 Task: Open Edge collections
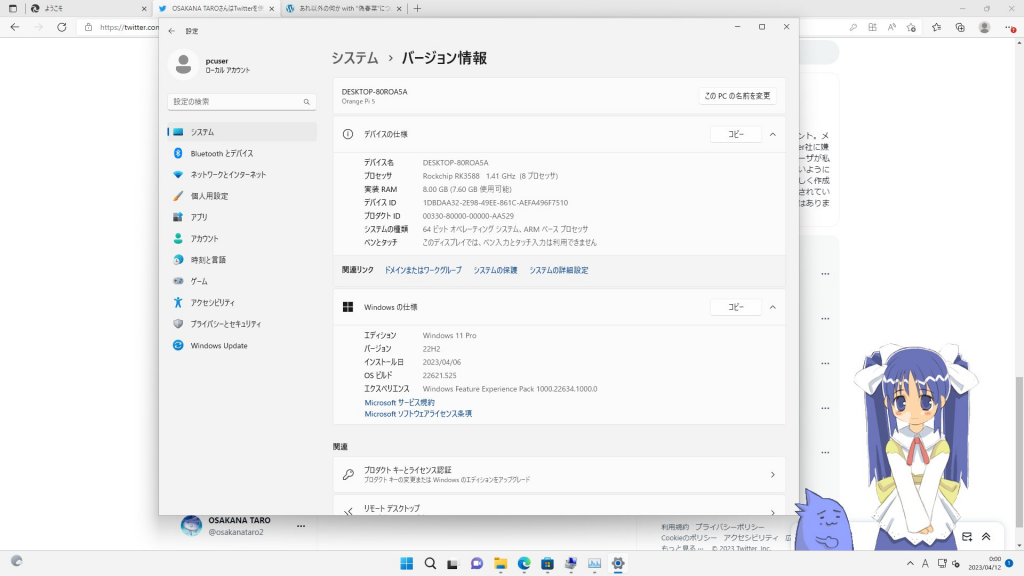960,27
